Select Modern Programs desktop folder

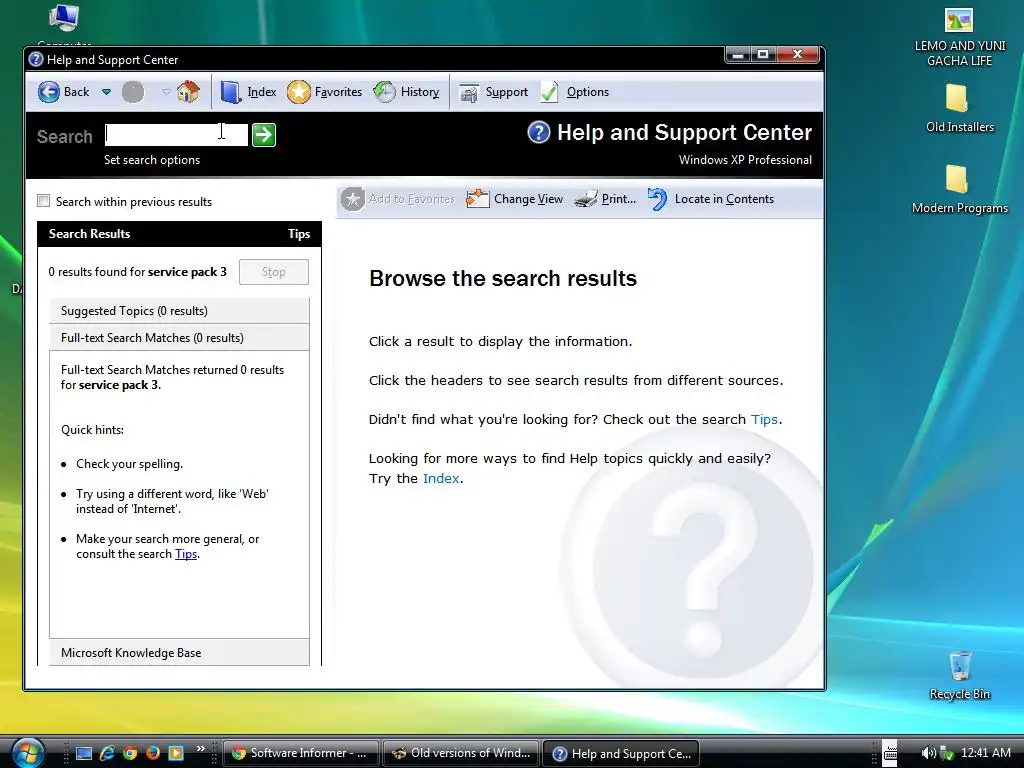(x=959, y=189)
